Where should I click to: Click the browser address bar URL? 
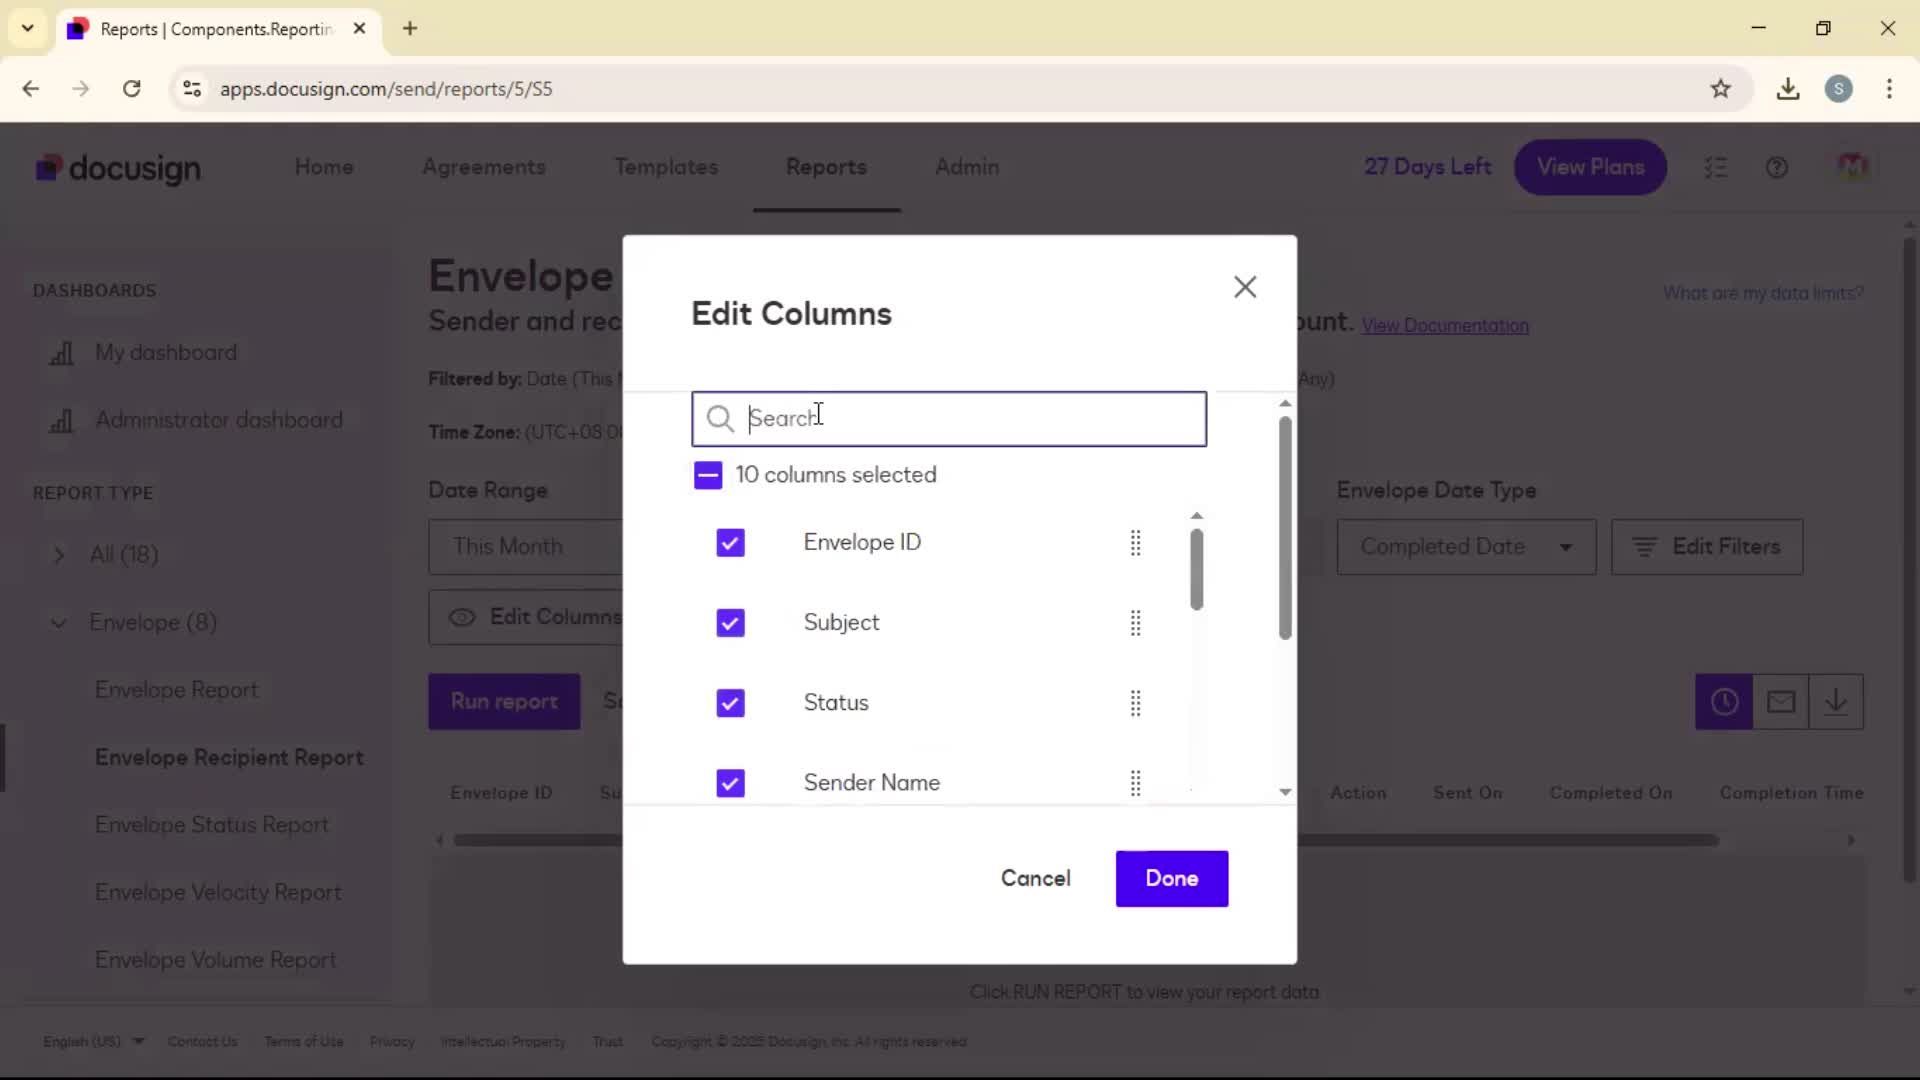[x=386, y=89]
